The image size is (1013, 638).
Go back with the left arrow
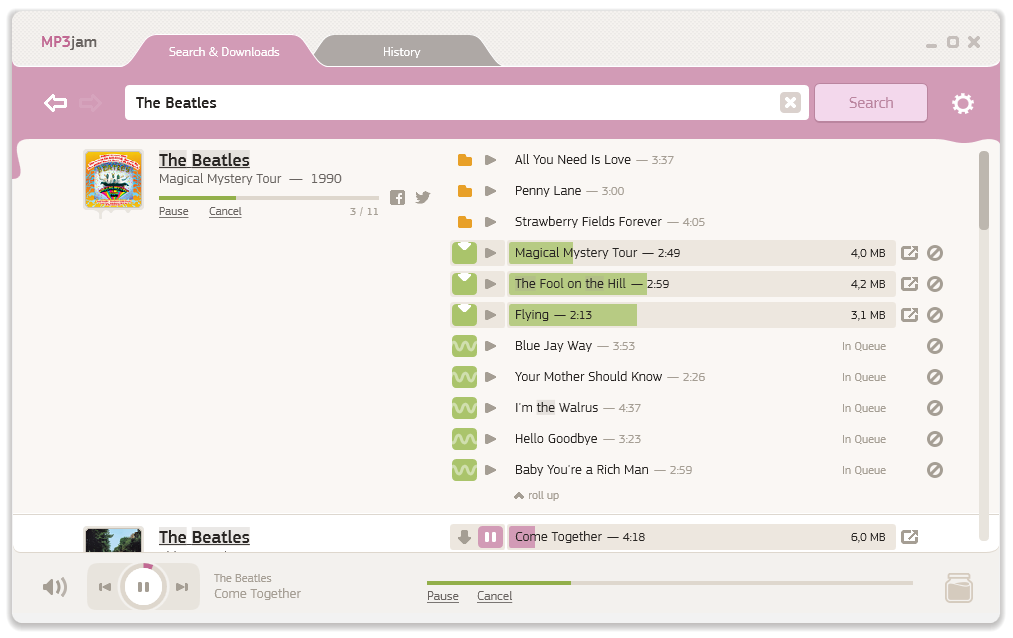click(56, 103)
